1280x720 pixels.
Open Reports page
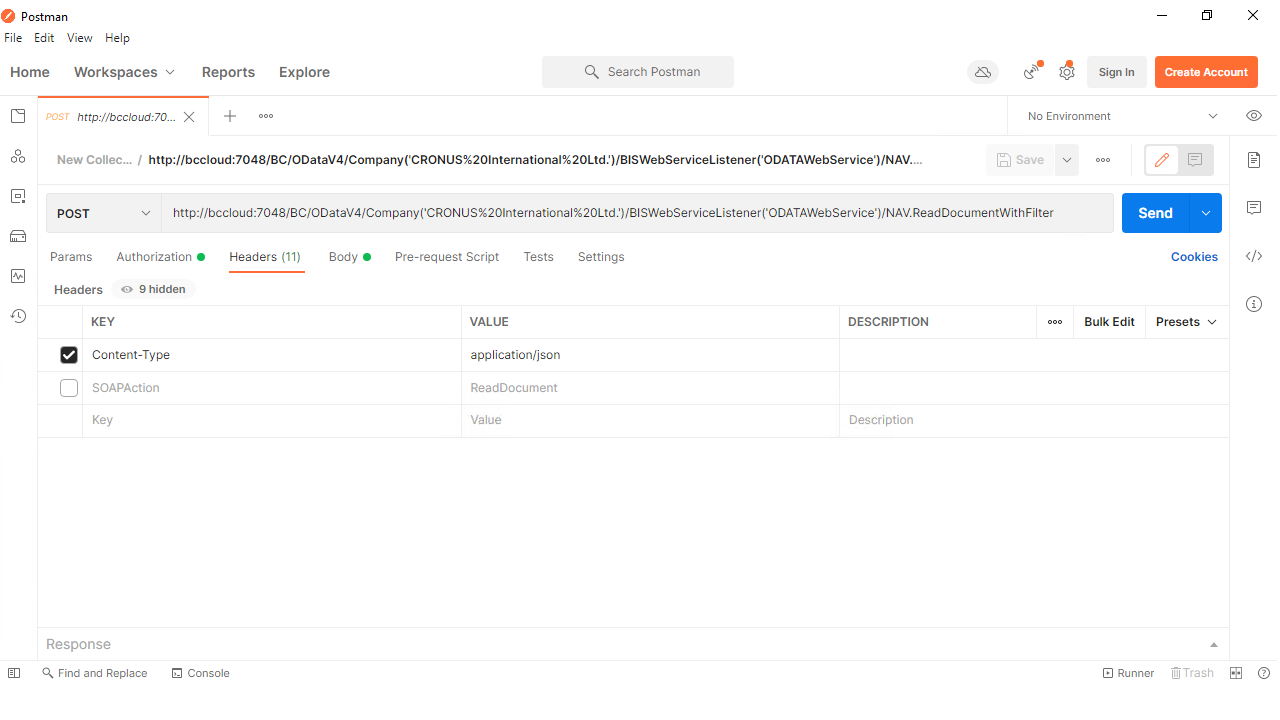(228, 72)
